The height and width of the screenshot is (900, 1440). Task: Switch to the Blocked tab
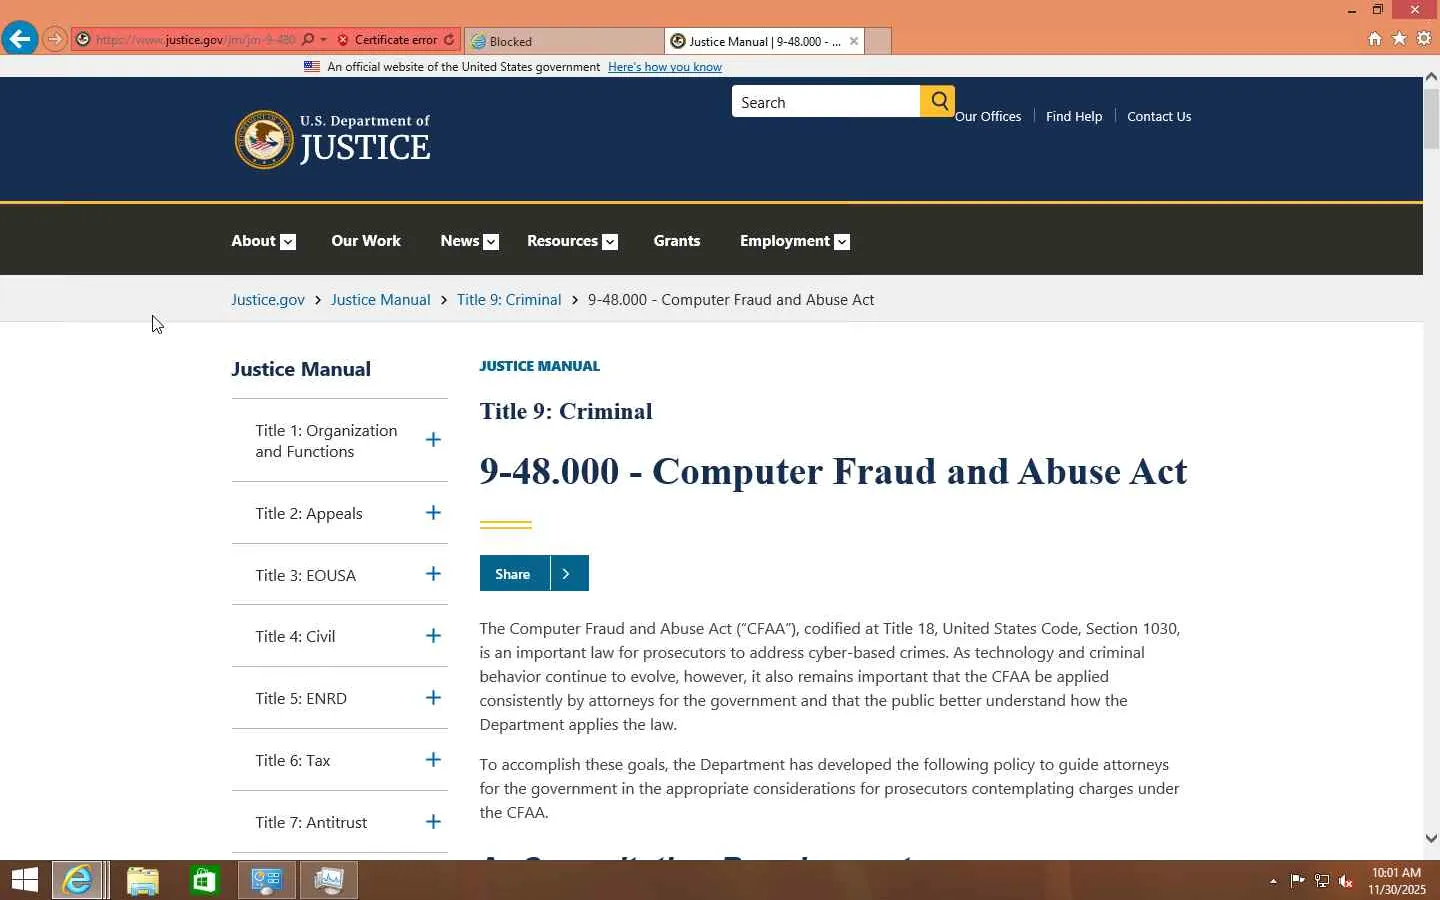pos(563,41)
